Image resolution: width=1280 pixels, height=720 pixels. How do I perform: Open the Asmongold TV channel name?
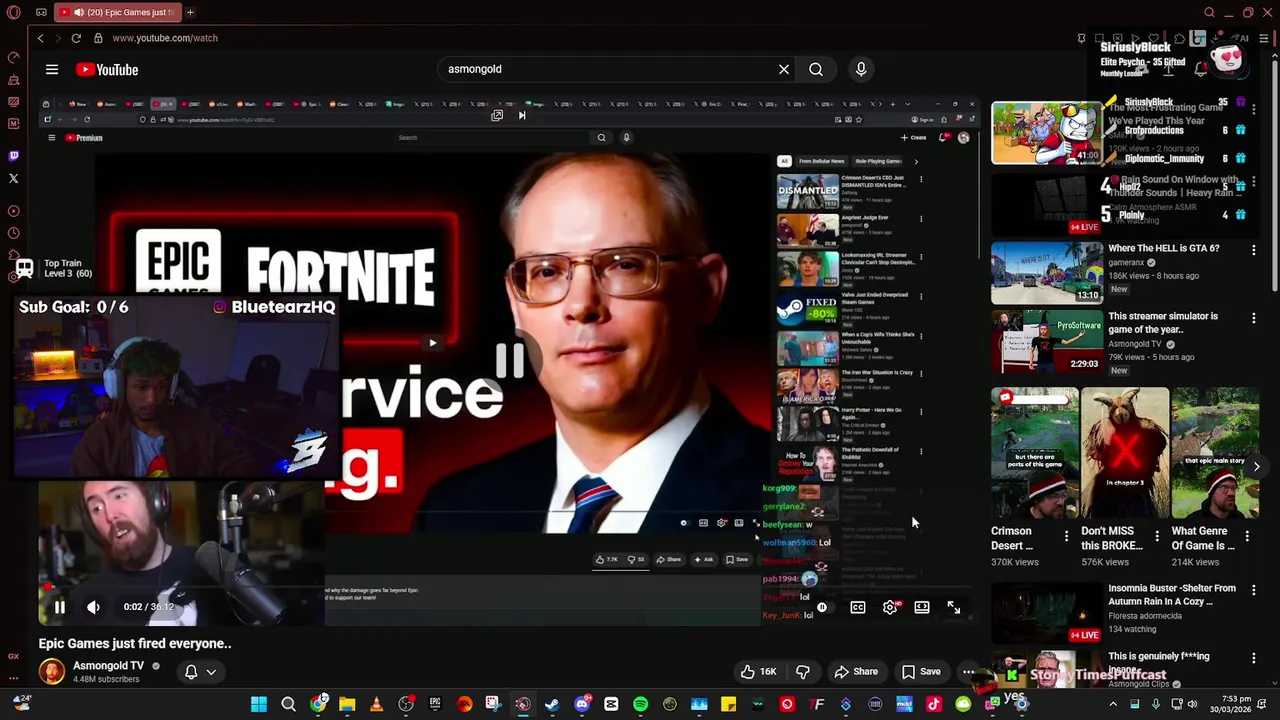(x=108, y=665)
